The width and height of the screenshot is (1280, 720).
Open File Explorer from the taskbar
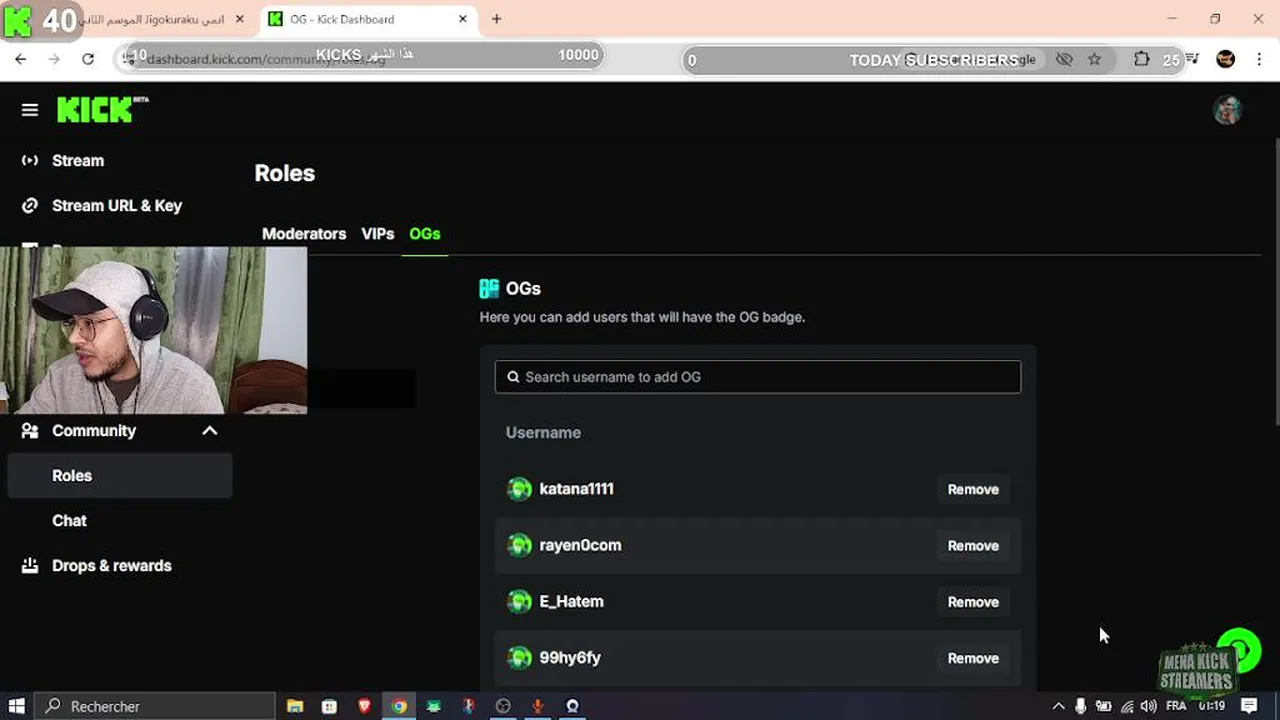coord(294,706)
